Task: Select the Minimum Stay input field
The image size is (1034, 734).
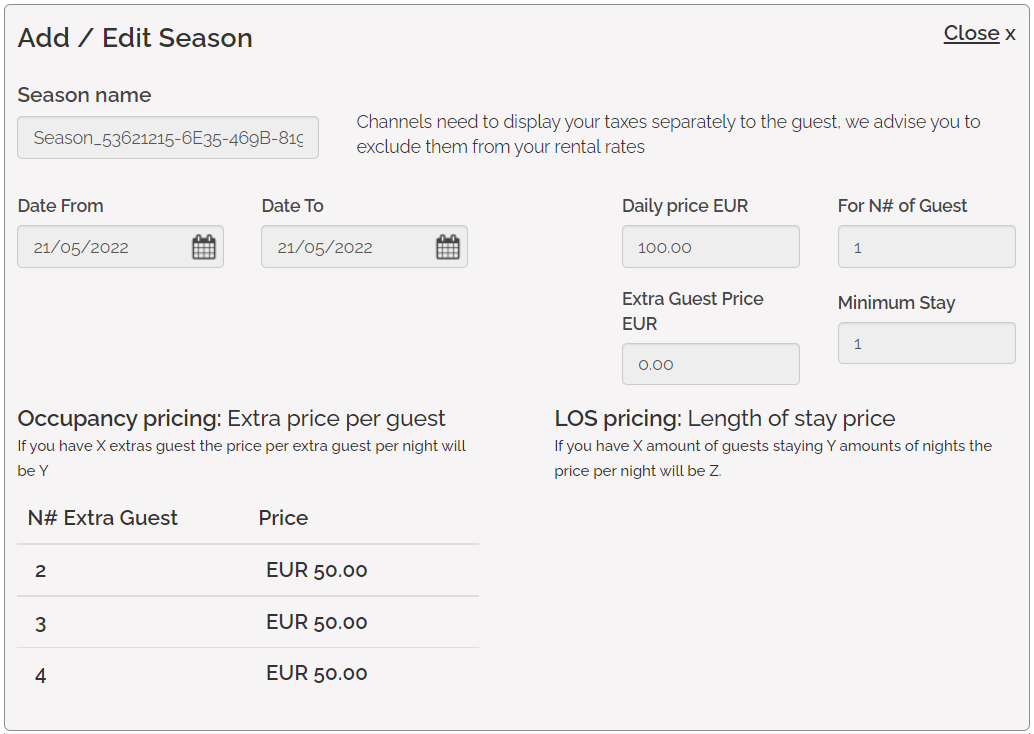Action: (x=926, y=343)
